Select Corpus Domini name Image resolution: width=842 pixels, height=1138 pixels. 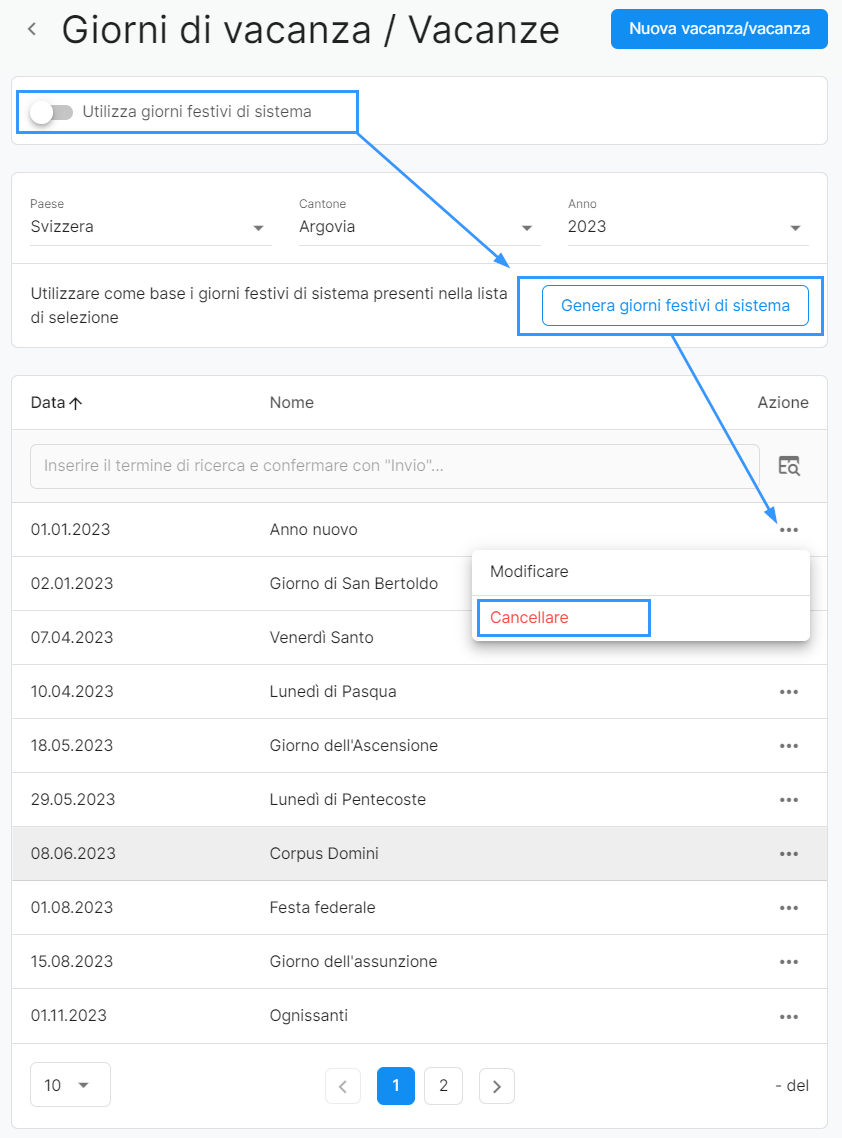pos(324,854)
